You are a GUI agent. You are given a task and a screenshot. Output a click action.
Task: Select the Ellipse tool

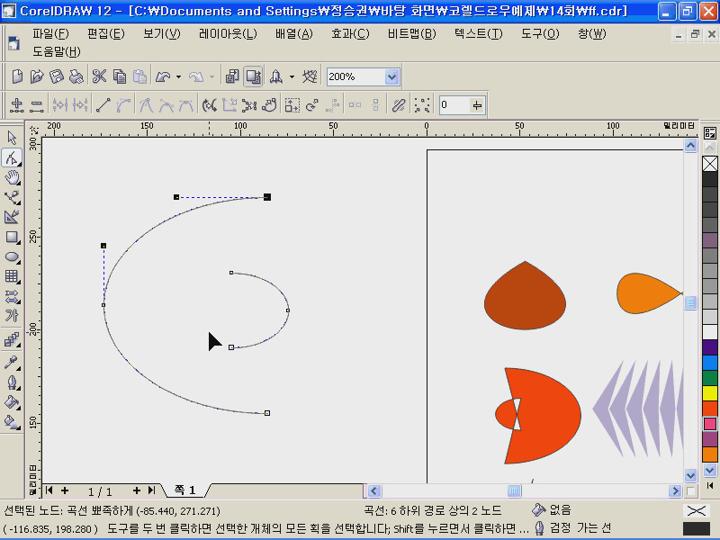tap(12, 257)
